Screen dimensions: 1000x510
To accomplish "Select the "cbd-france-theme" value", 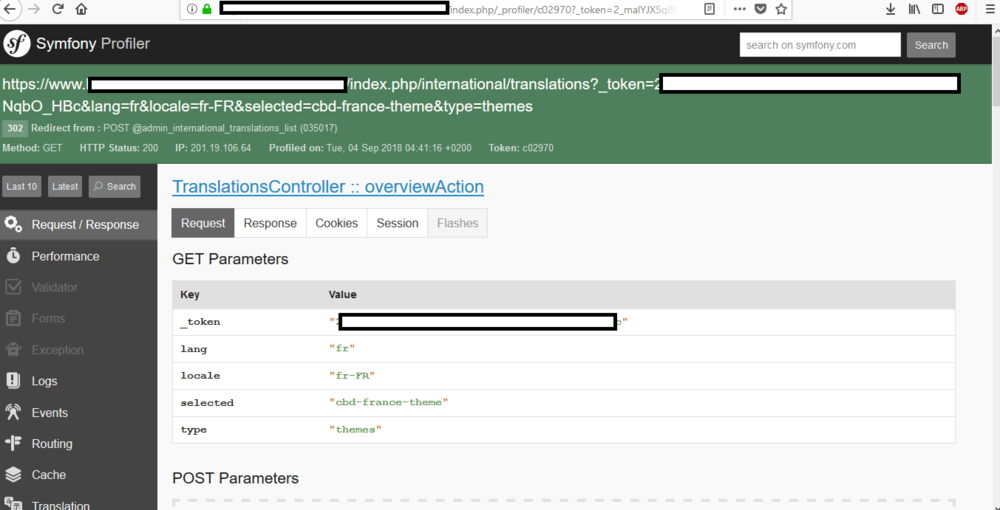I will click(388, 402).
